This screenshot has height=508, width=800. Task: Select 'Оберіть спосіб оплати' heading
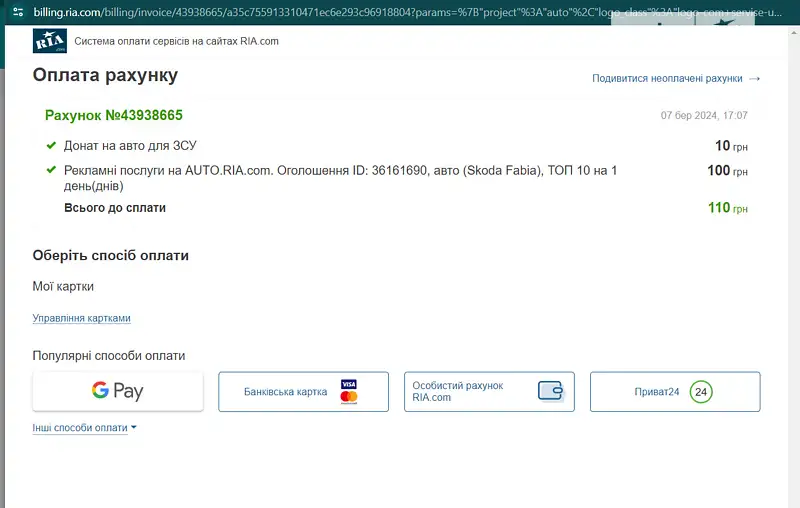(x=111, y=255)
